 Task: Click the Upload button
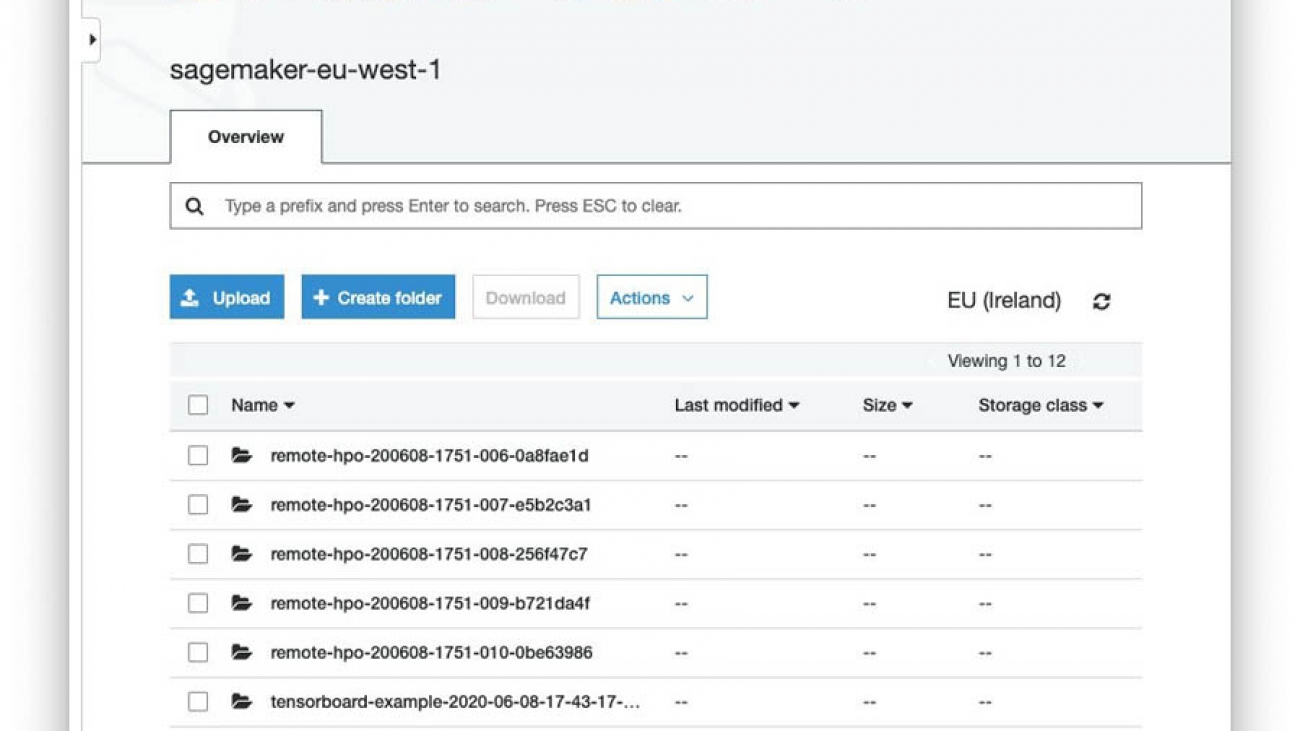click(227, 297)
